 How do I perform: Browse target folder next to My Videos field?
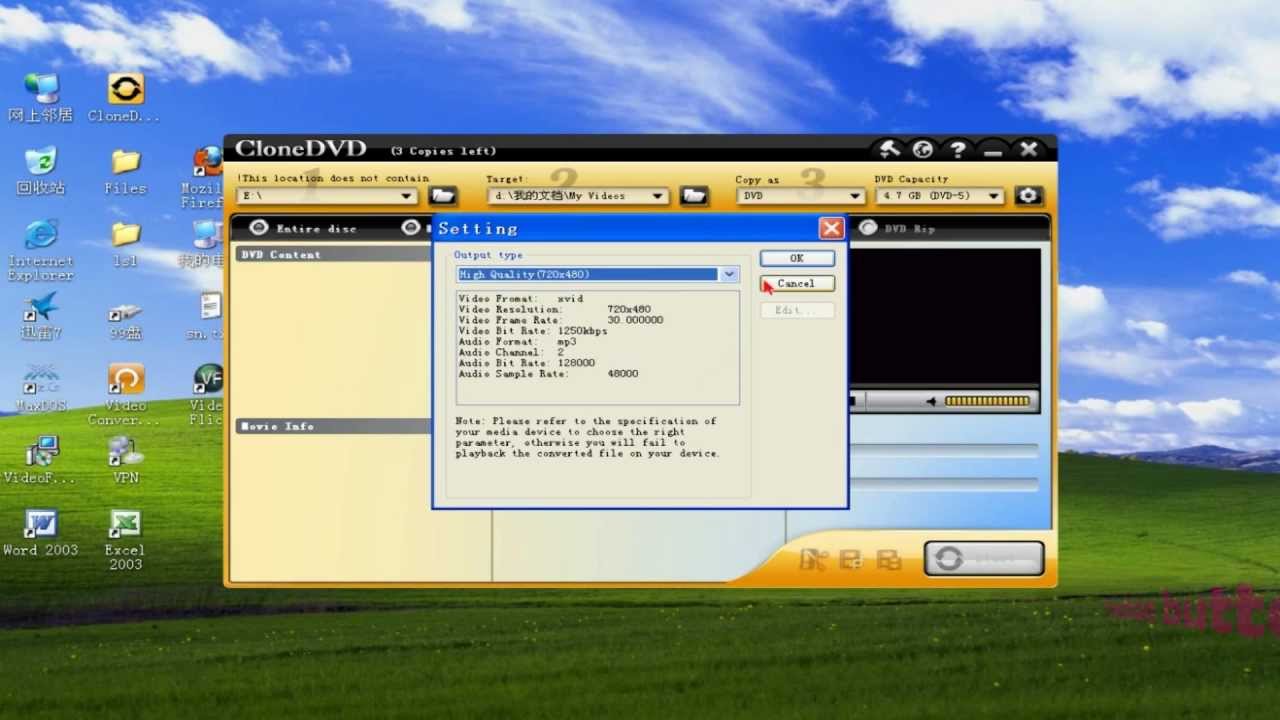[693, 196]
